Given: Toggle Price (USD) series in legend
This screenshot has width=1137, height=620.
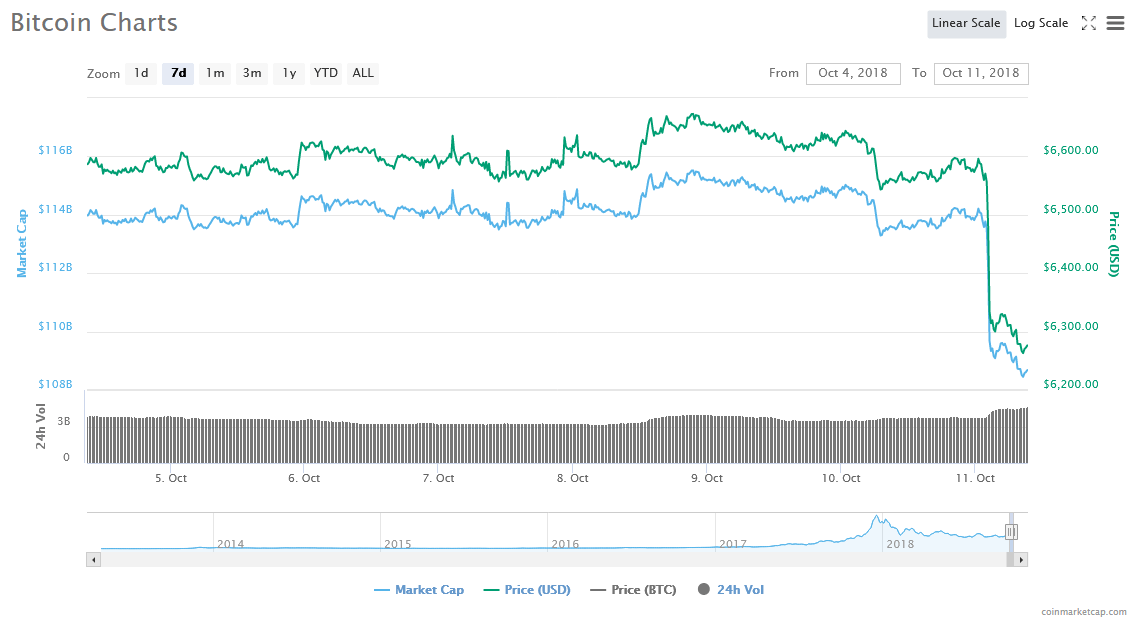Looking at the screenshot, I should tap(527, 590).
